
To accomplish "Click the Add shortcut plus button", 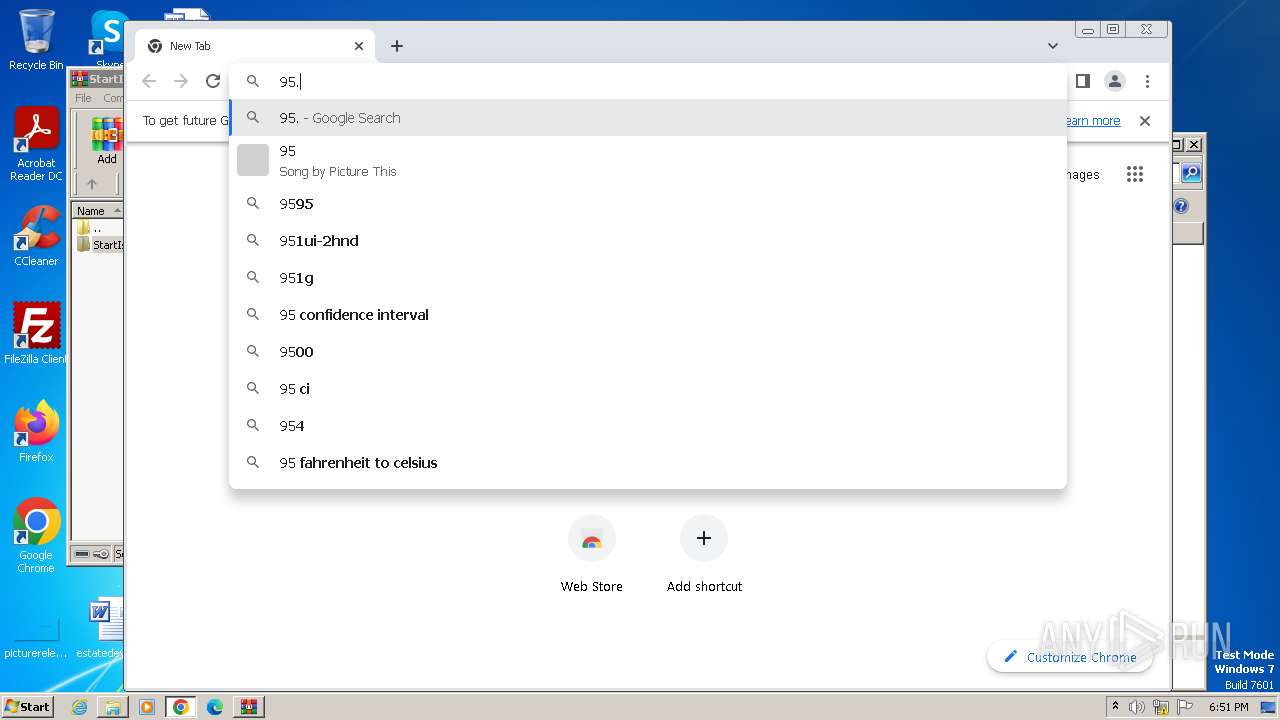I will (x=704, y=538).
